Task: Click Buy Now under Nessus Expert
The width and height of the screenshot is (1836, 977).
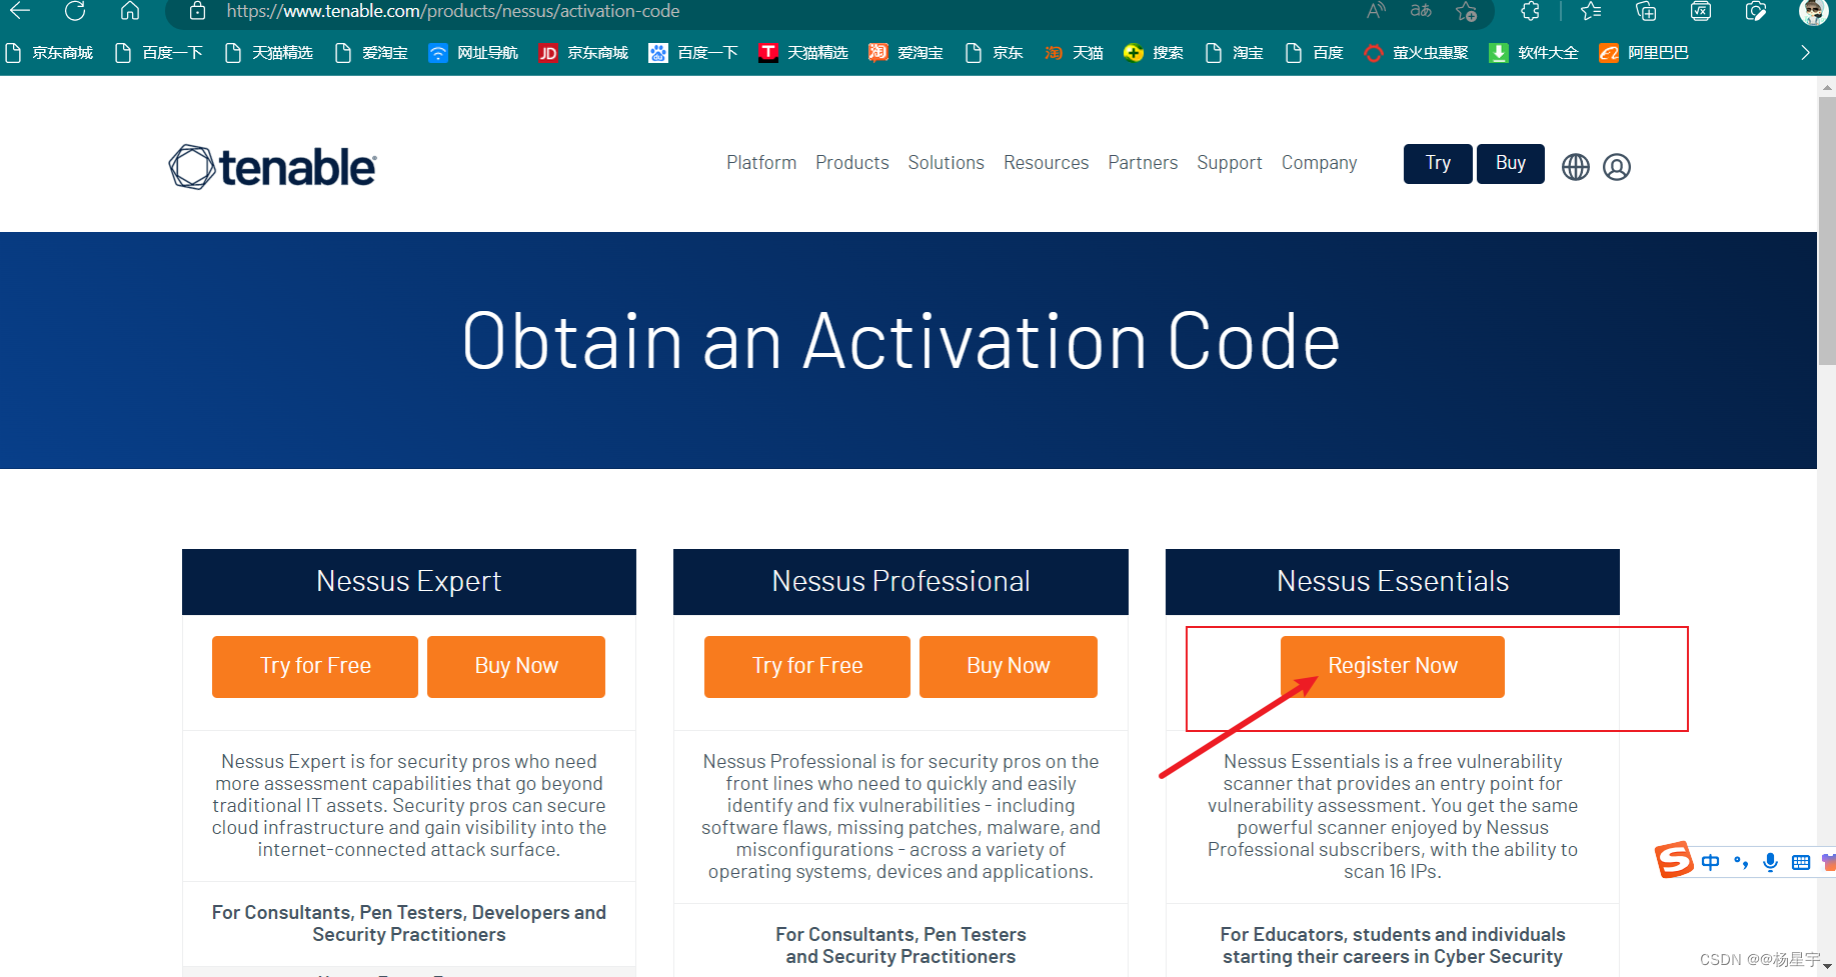Action: (x=516, y=667)
